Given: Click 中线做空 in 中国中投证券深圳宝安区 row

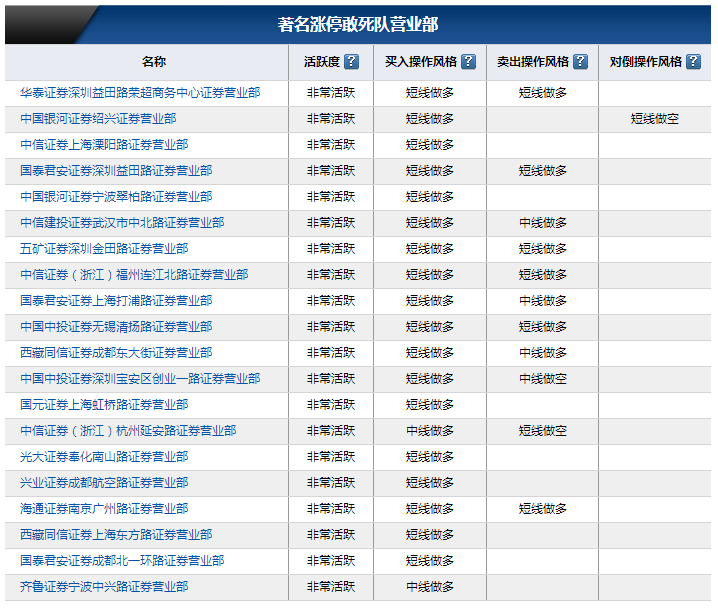Looking at the screenshot, I should (543, 379).
